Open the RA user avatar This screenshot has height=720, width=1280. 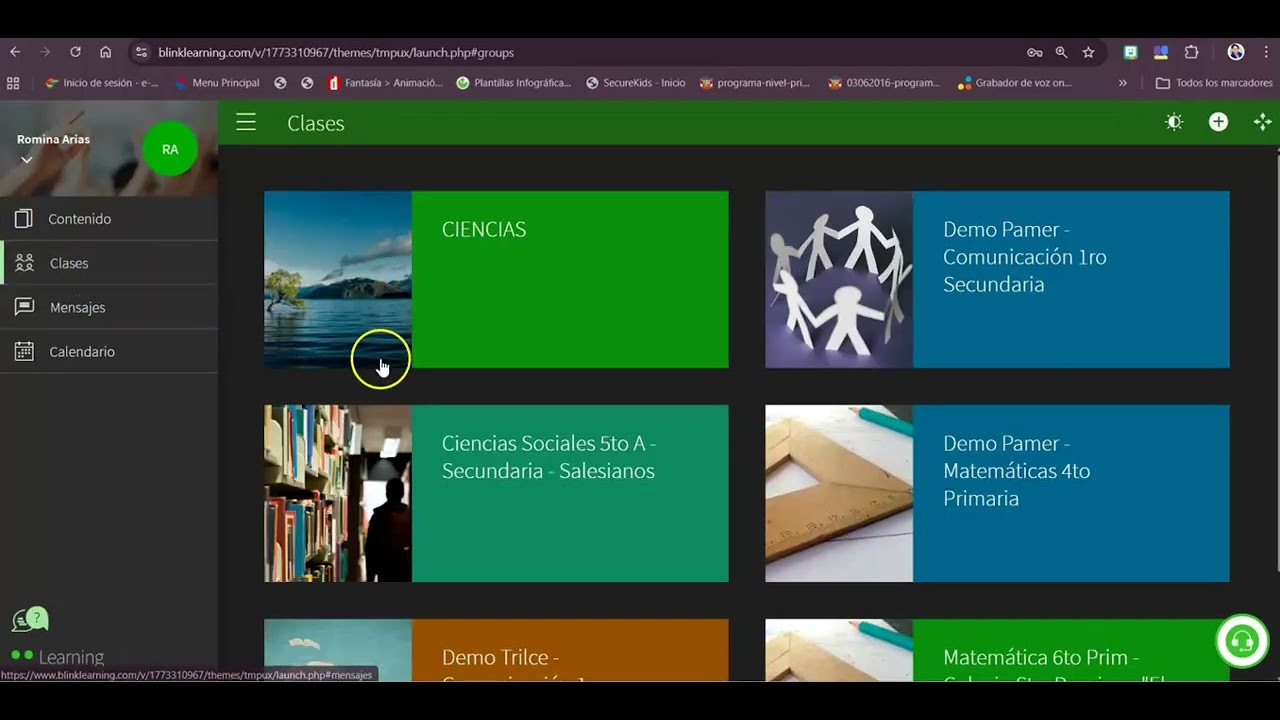click(170, 149)
